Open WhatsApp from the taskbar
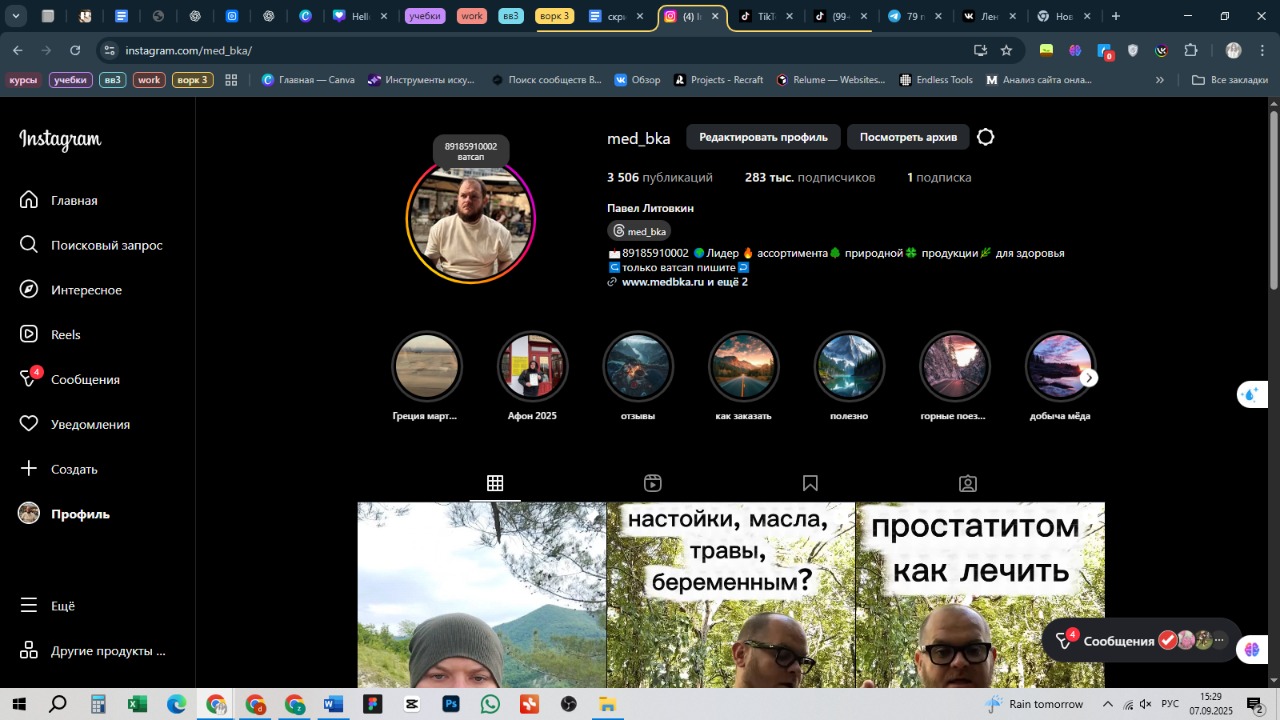 click(490, 704)
